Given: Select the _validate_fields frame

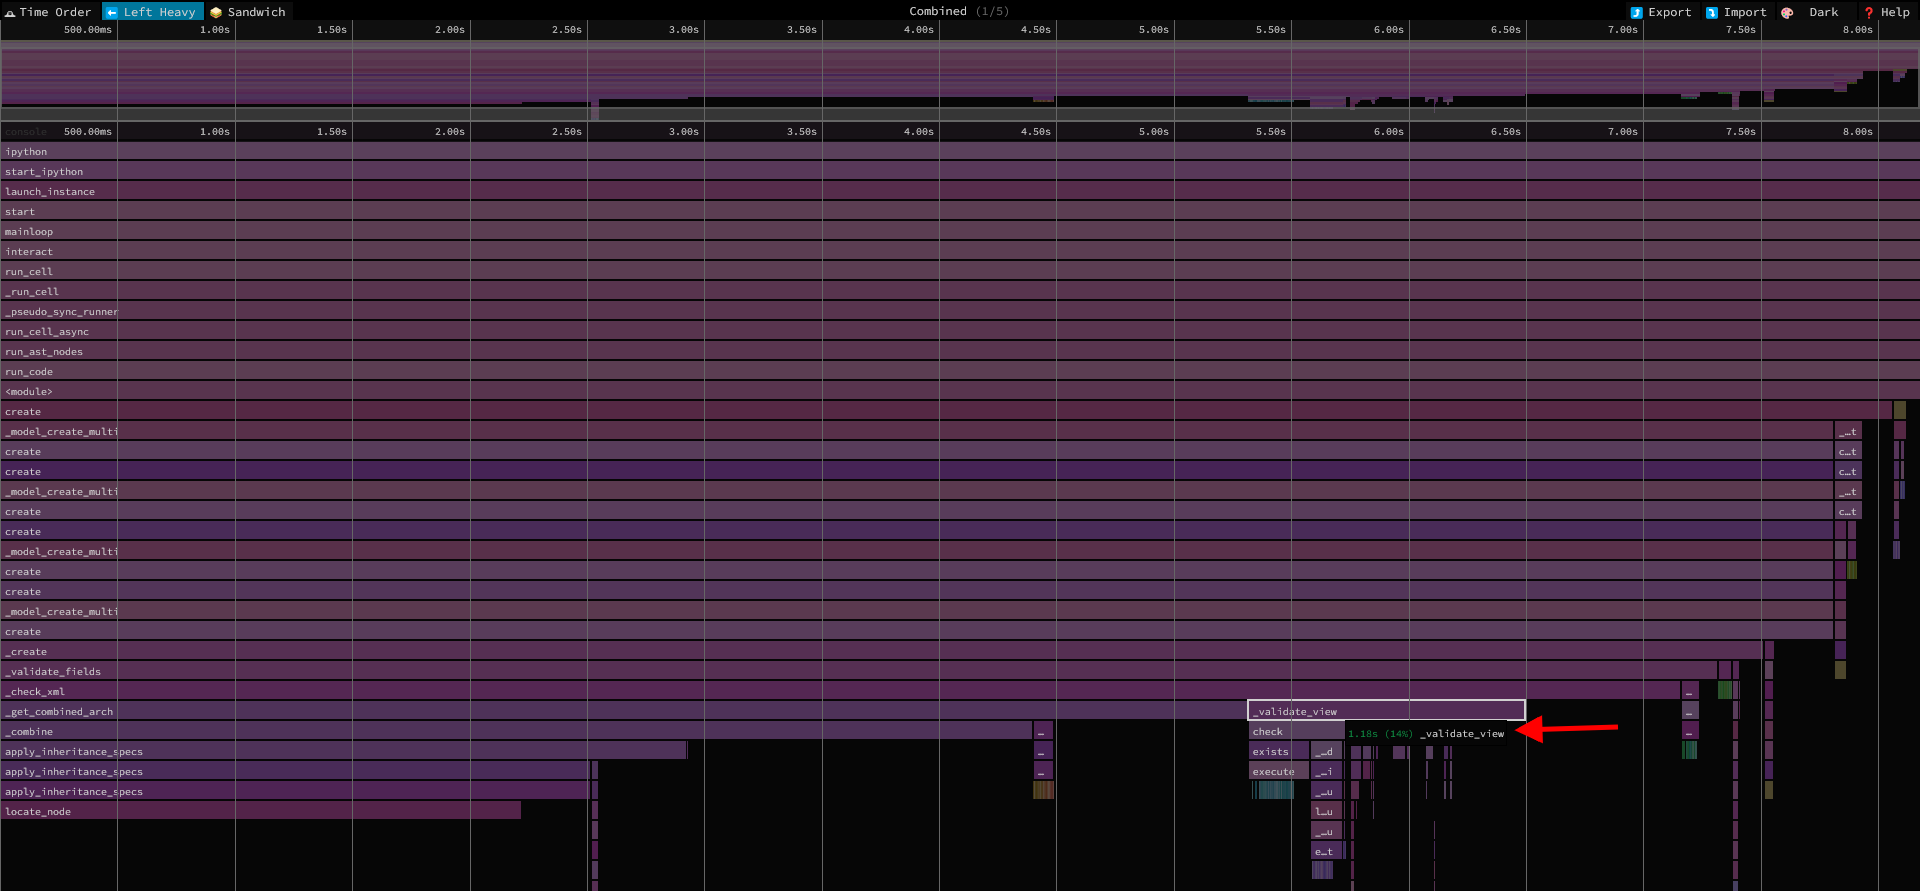Looking at the screenshot, I should click(x=859, y=671).
